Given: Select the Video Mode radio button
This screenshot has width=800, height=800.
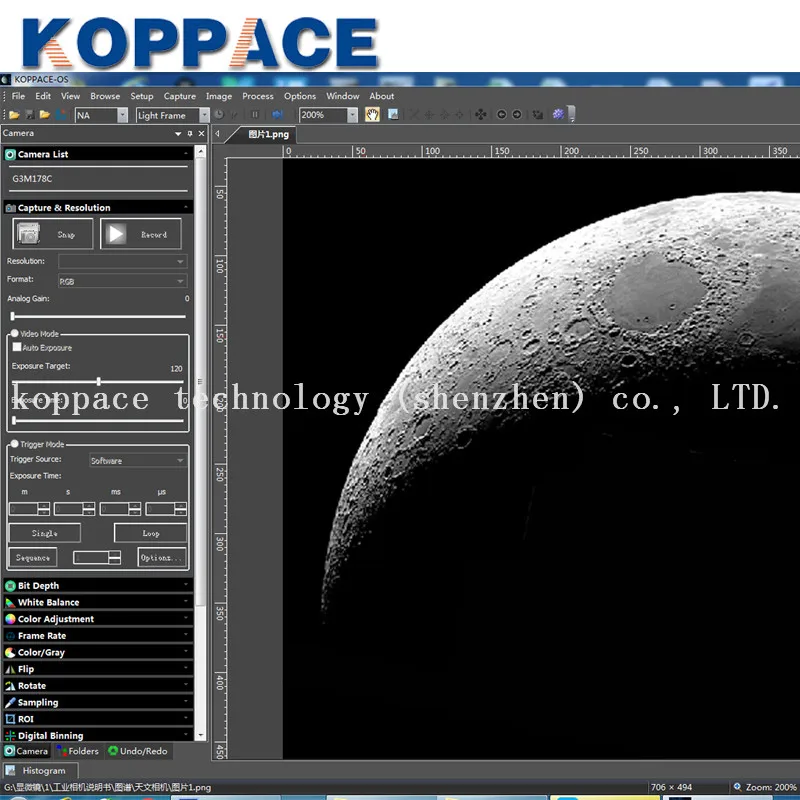Looking at the screenshot, I should coord(14,333).
